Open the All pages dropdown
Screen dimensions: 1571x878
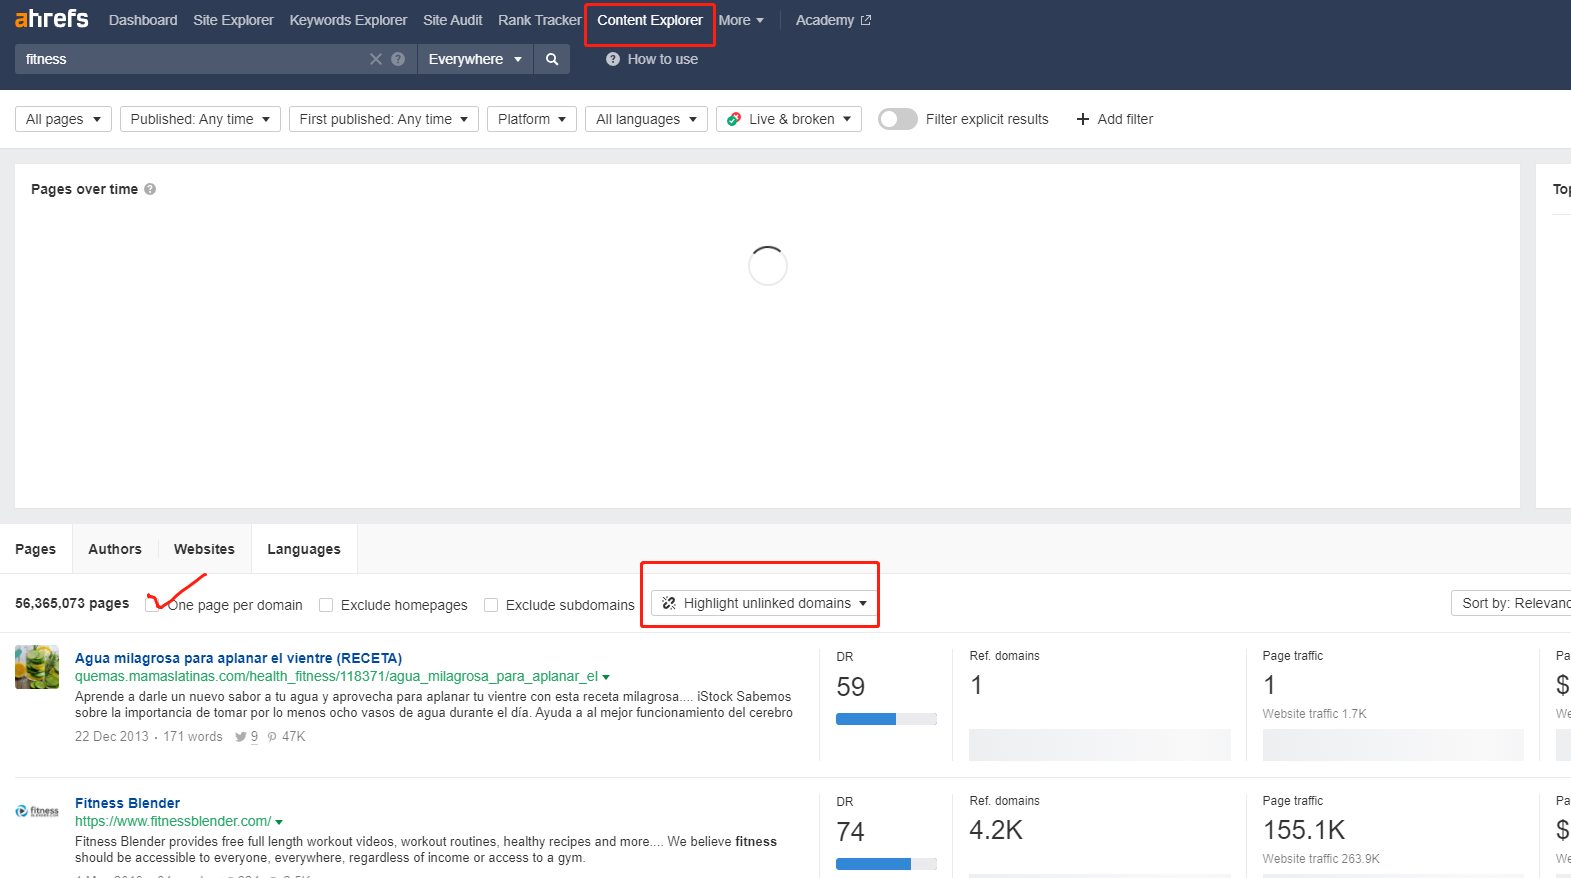63,119
